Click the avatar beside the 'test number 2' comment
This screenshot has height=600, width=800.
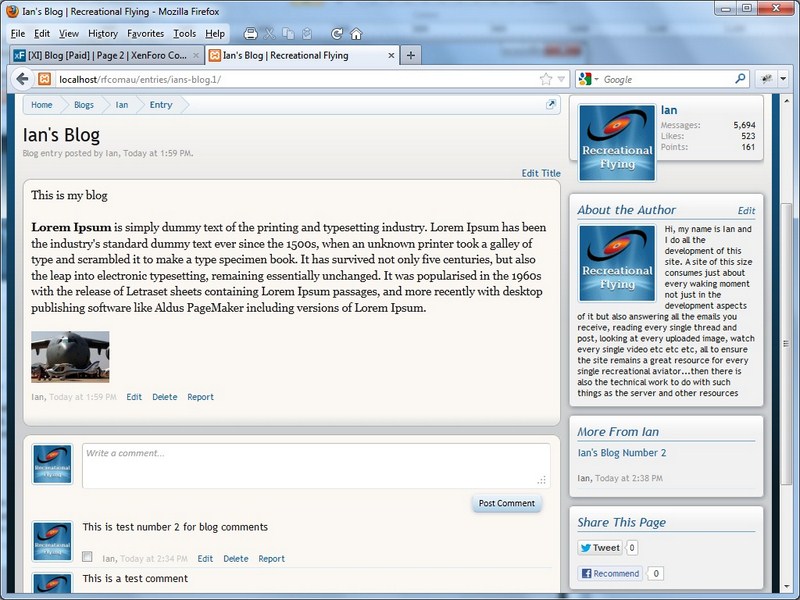pos(52,541)
